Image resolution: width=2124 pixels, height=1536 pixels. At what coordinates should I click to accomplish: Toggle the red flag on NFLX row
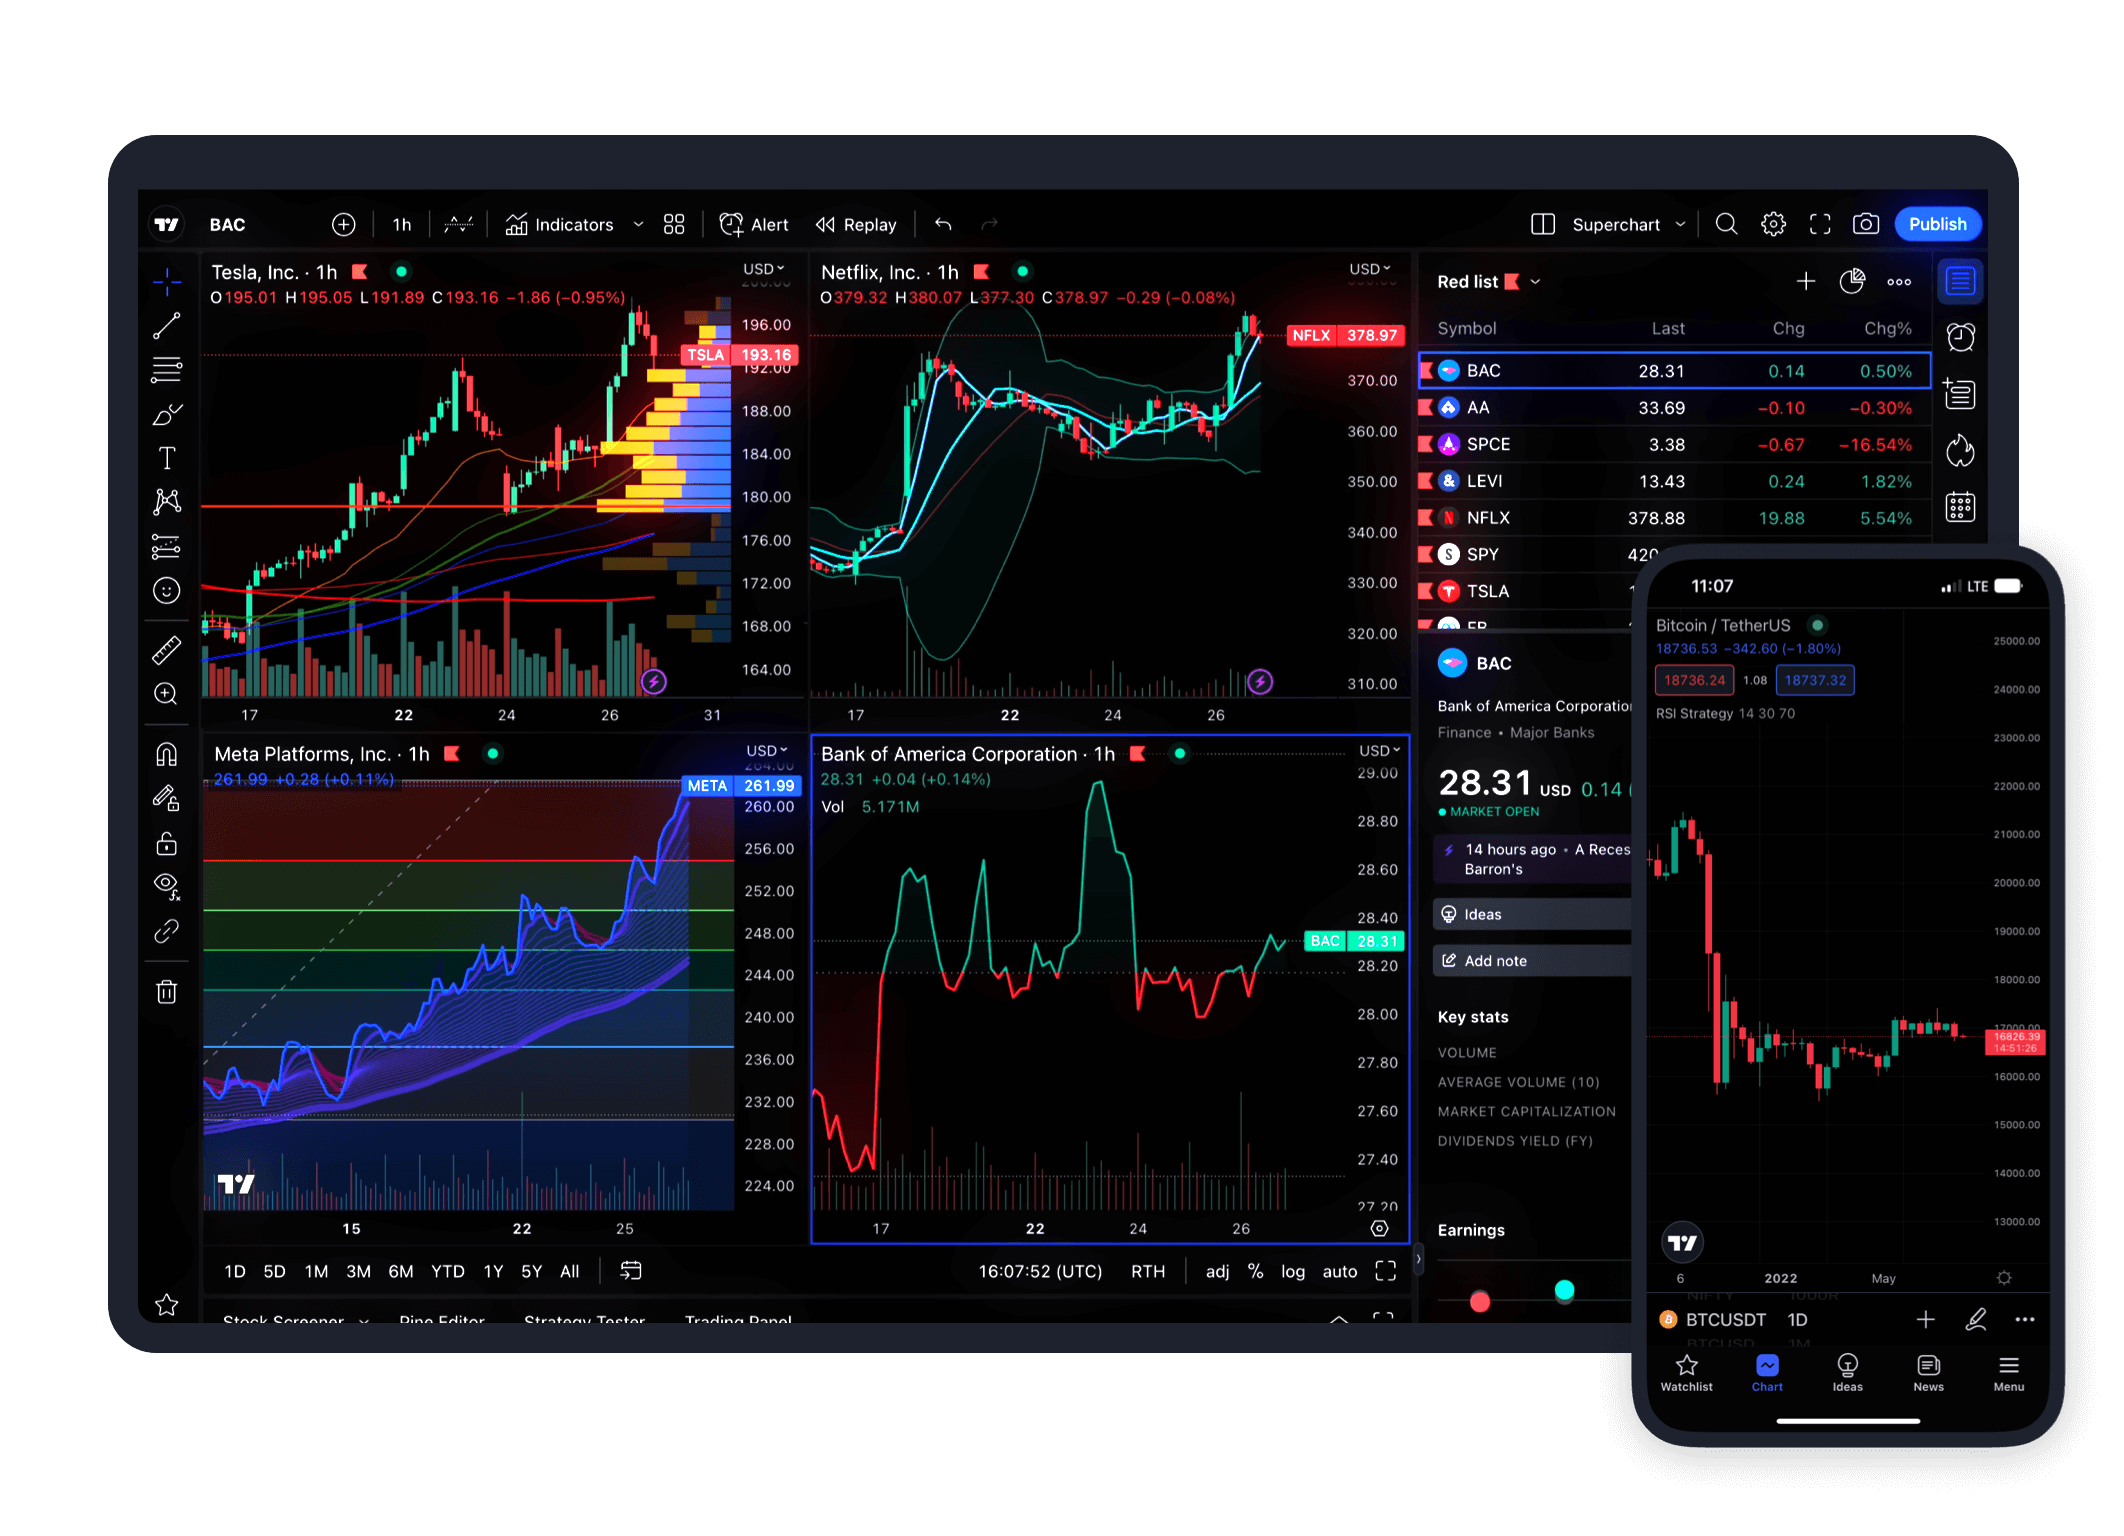point(1427,517)
